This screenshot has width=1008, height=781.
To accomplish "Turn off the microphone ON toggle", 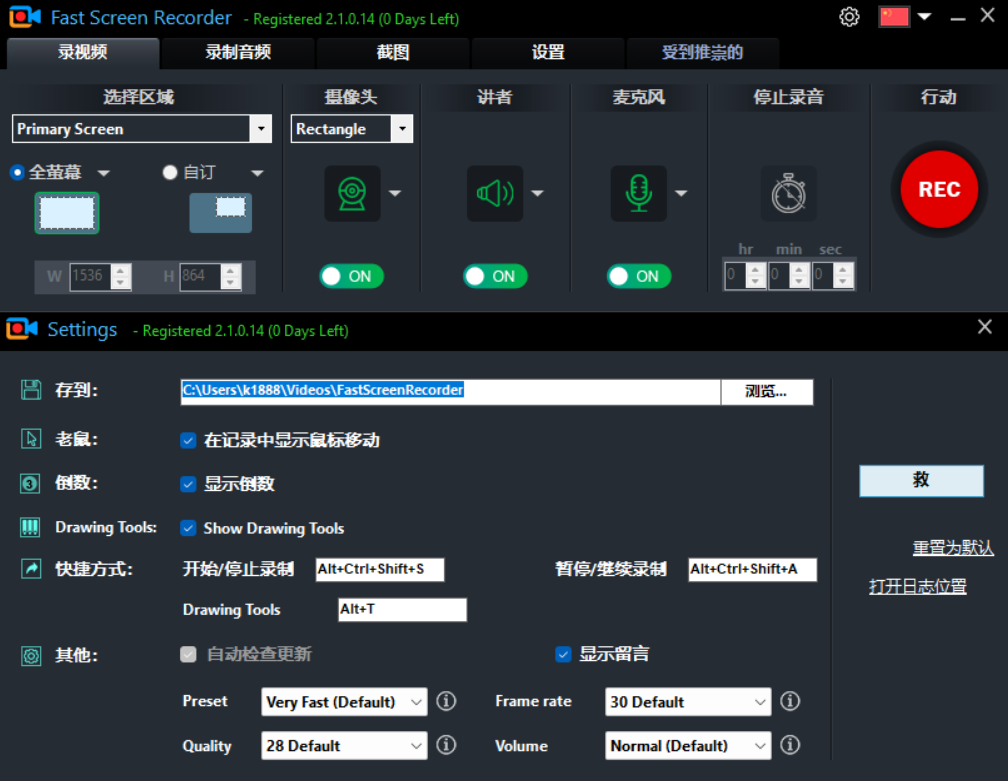I will click(x=638, y=276).
